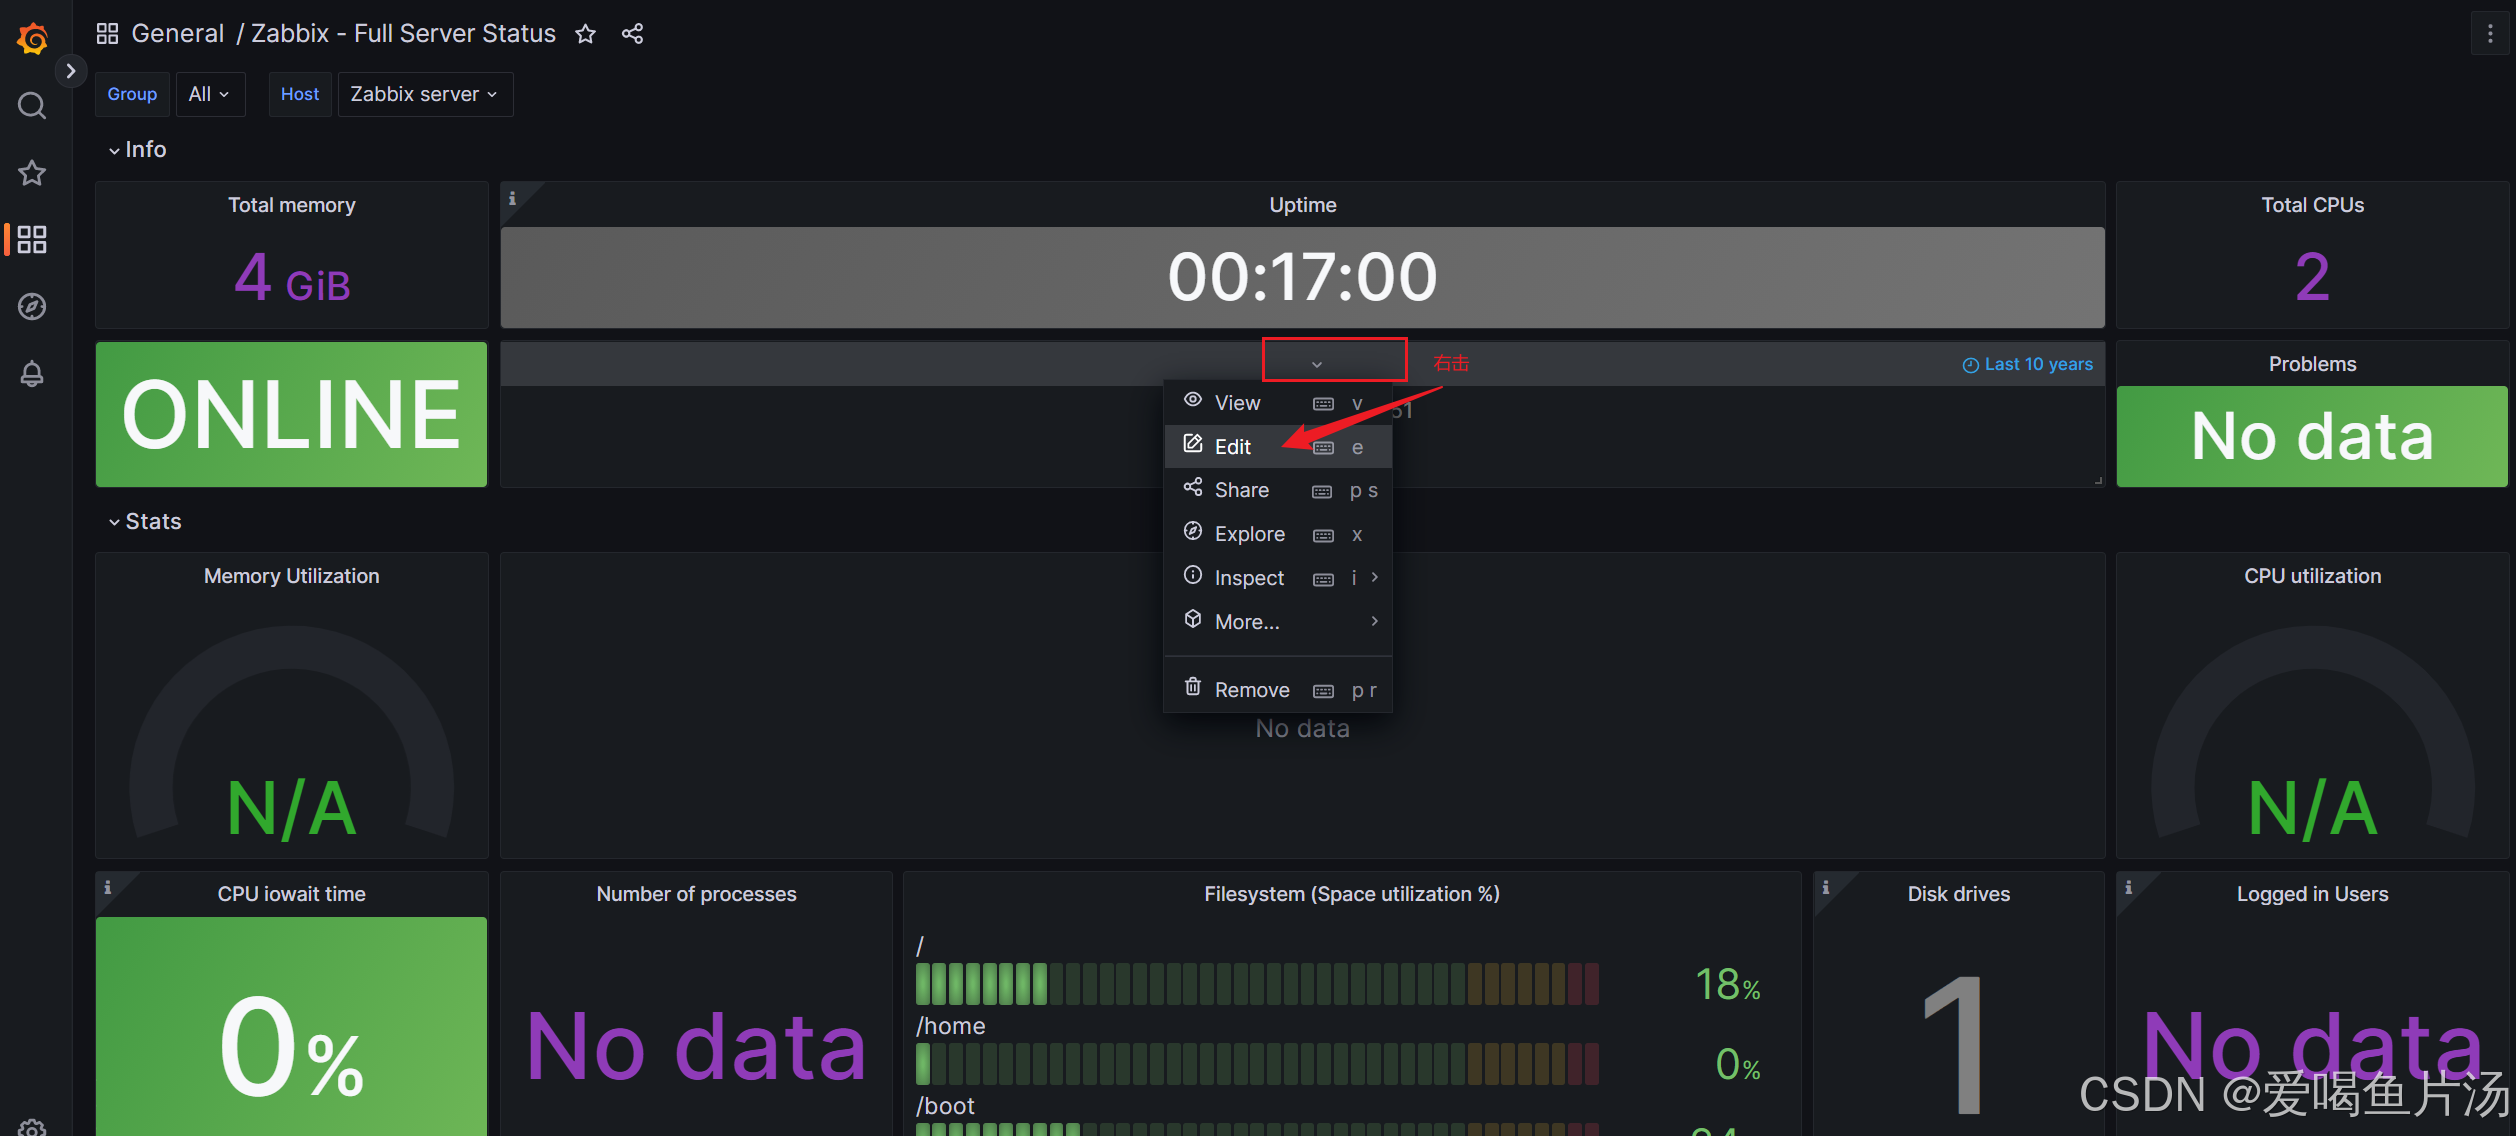Open the search icon in sidebar
This screenshot has height=1136, width=2516.
(x=32, y=105)
